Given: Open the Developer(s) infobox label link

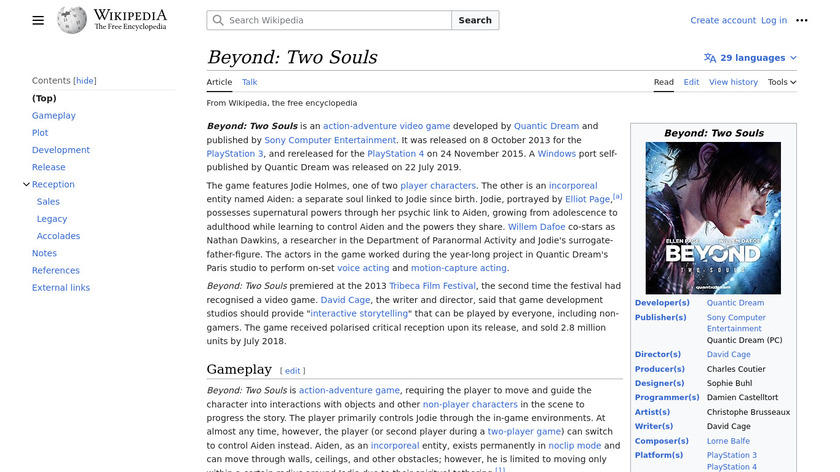Looking at the screenshot, I should pos(662,303).
